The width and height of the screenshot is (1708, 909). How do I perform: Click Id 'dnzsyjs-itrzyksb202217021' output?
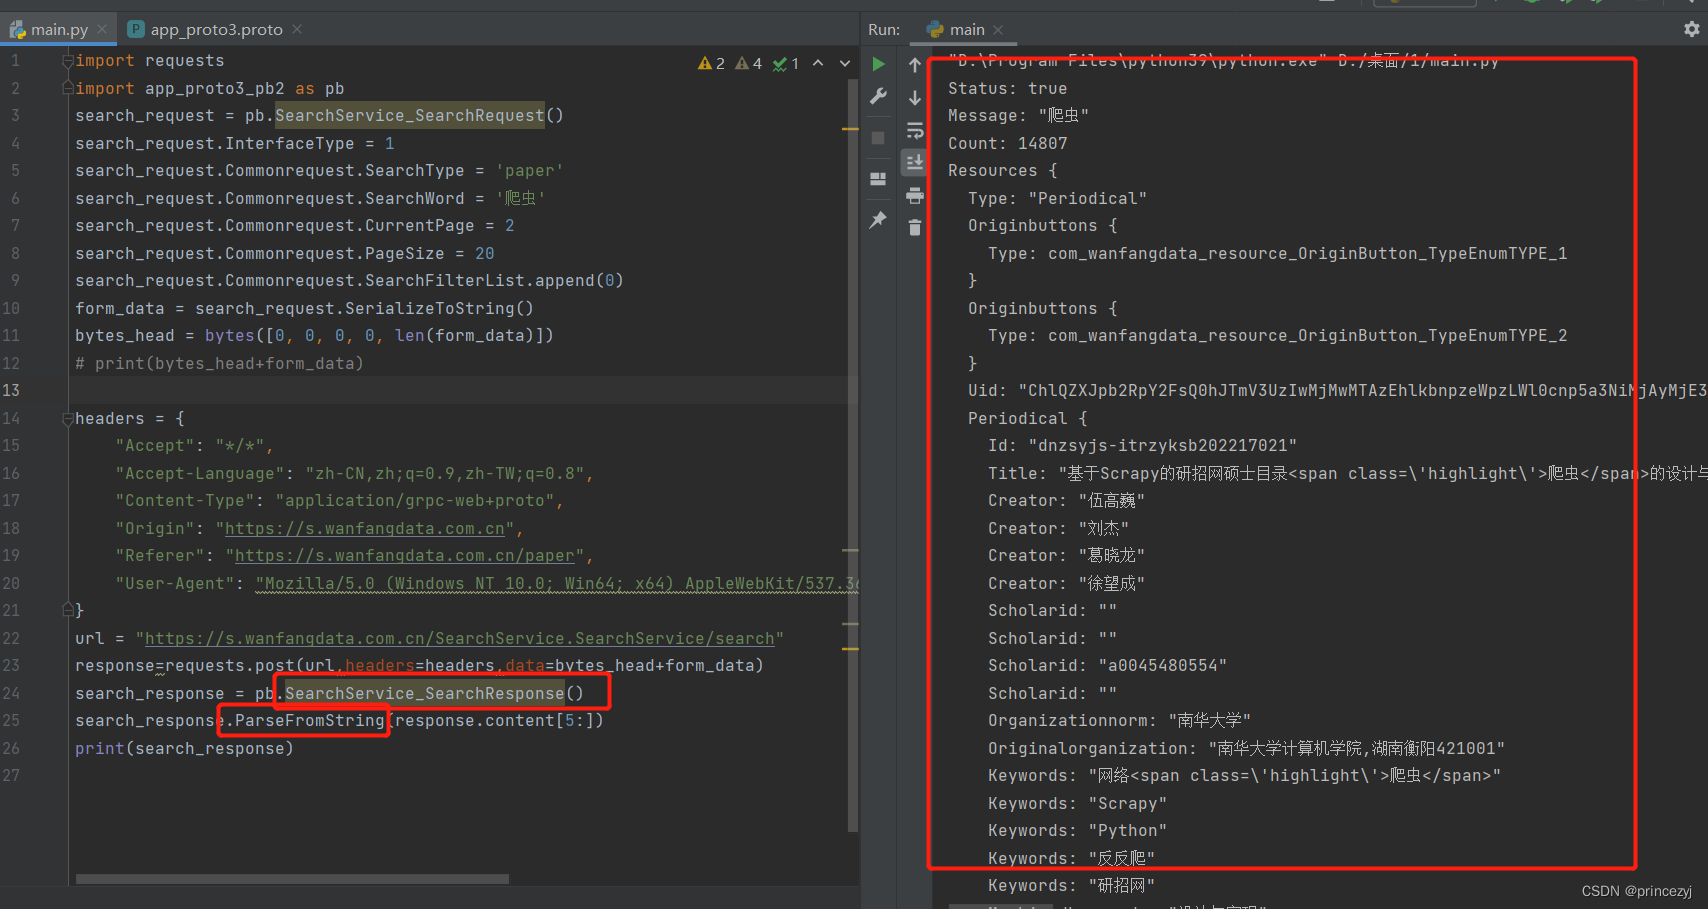coord(1142,445)
